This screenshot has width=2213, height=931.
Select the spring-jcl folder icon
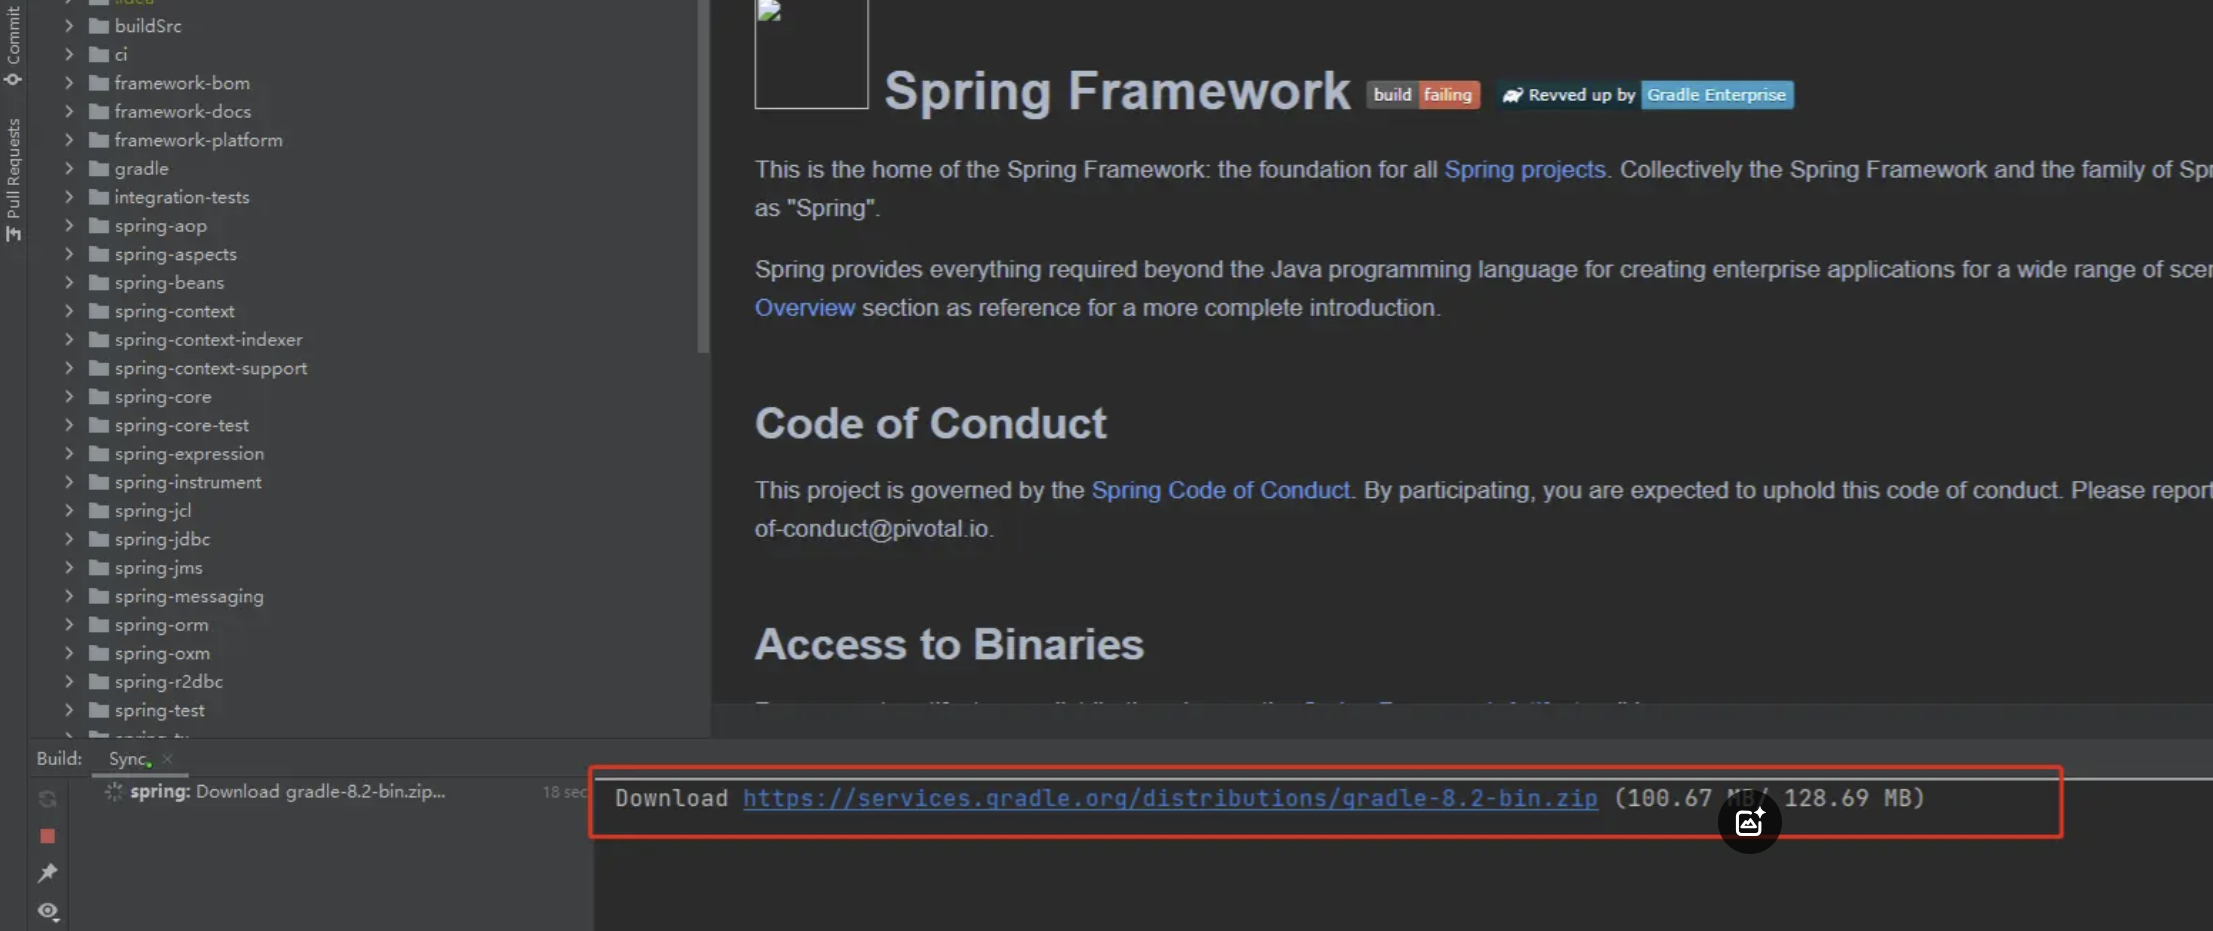[x=98, y=510]
